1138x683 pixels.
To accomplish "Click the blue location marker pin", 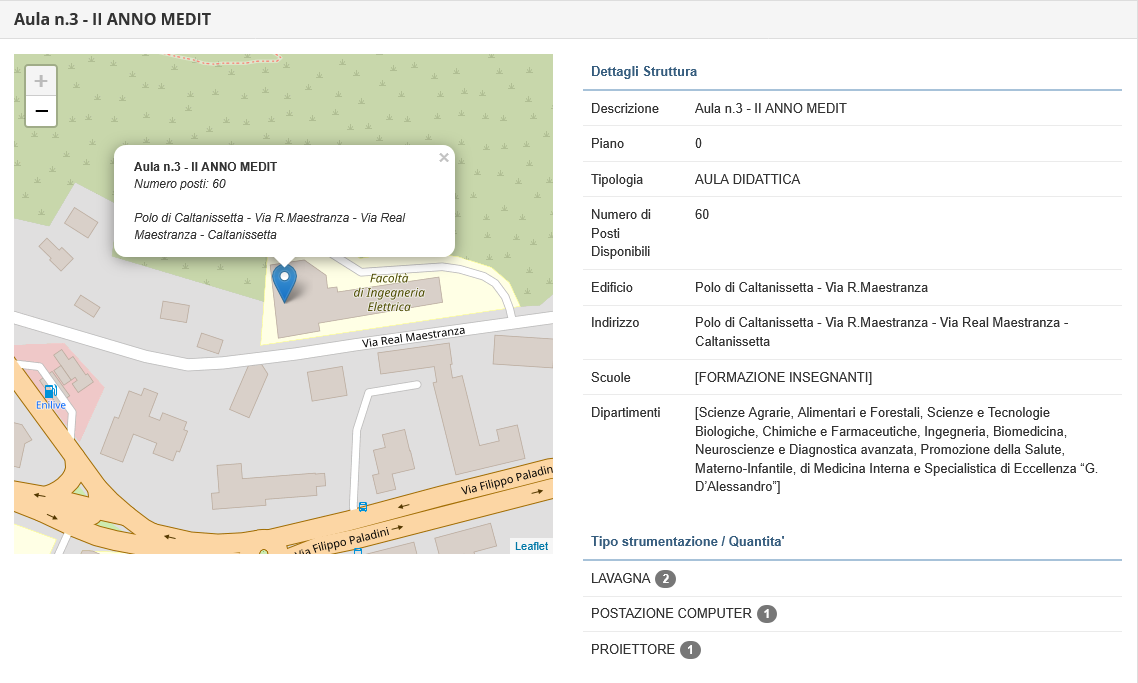I will point(285,282).
